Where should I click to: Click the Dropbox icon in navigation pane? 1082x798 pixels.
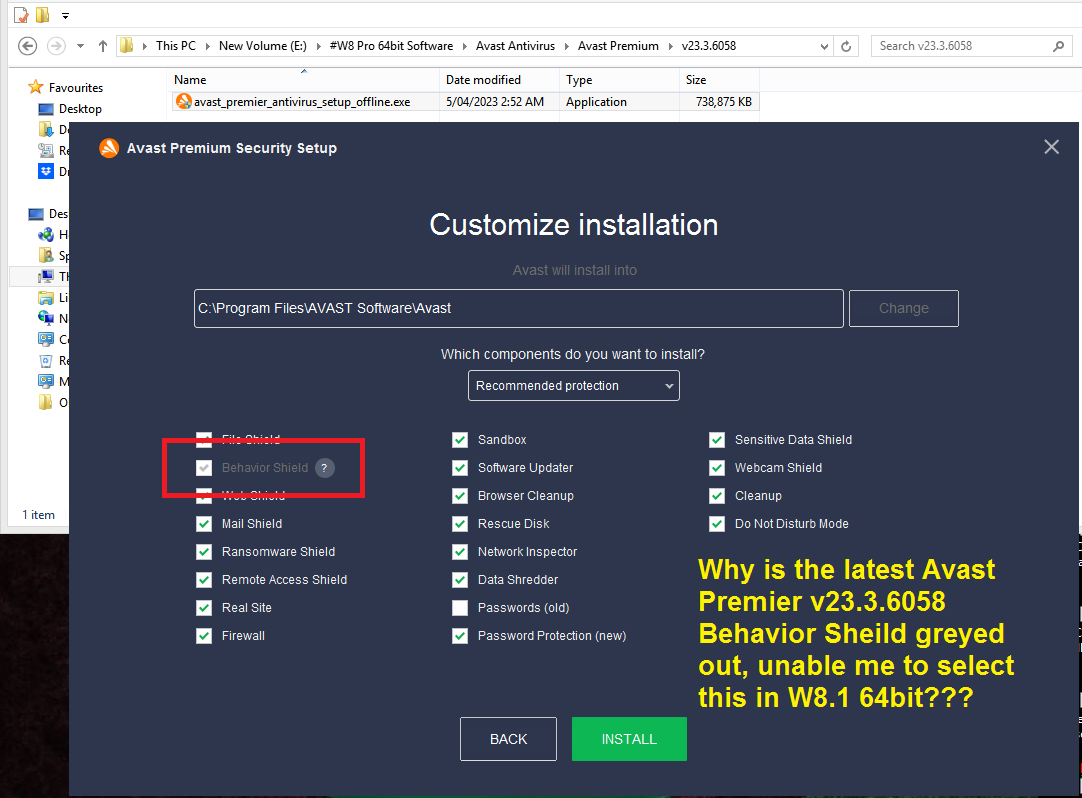[46, 171]
